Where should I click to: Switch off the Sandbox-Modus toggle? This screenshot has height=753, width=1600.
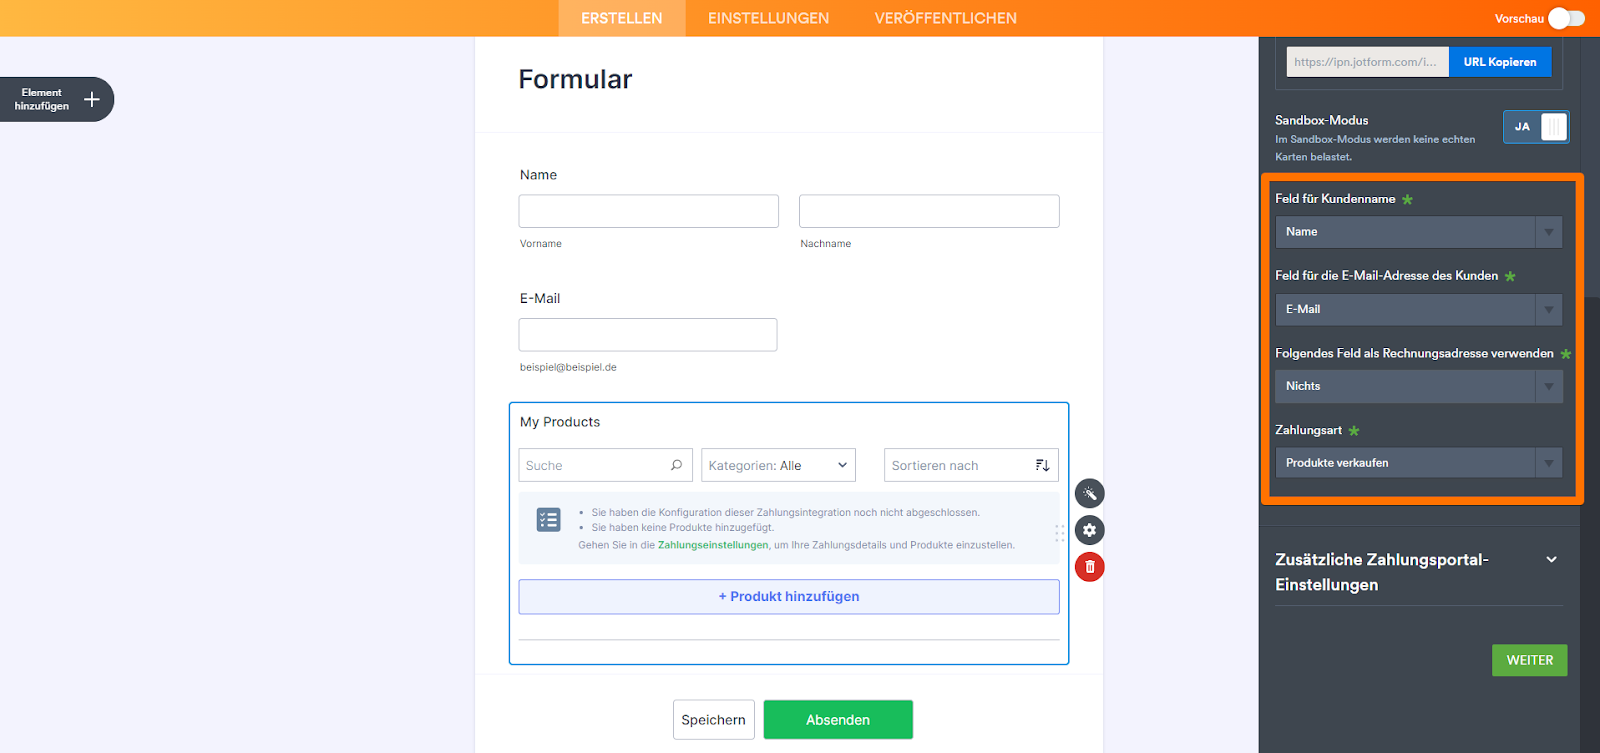click(x=1536, y=127)
